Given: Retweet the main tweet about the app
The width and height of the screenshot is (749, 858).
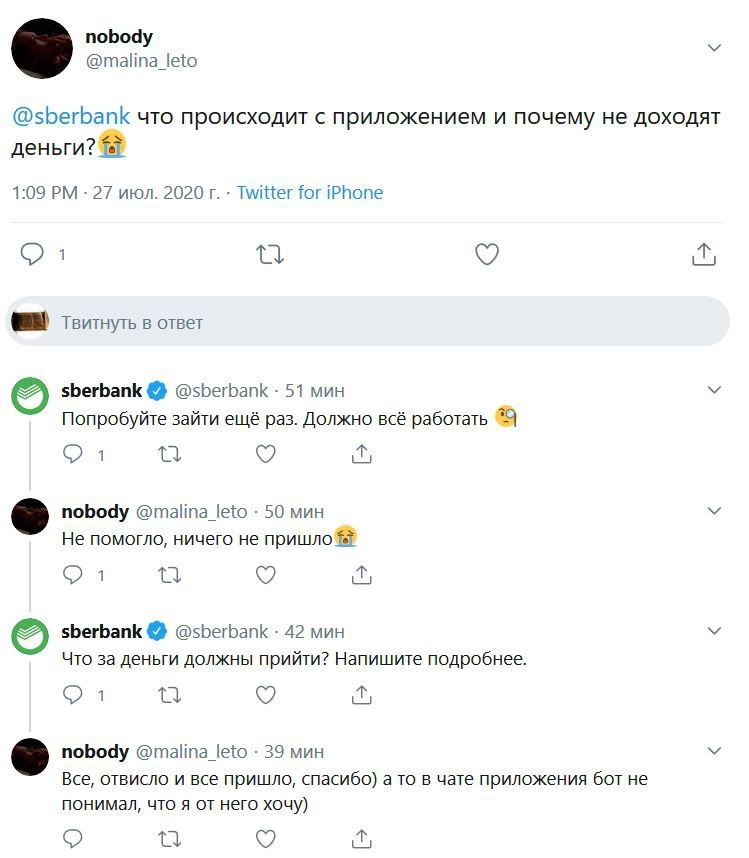Looking at the screenshot, I should [270, 255].
